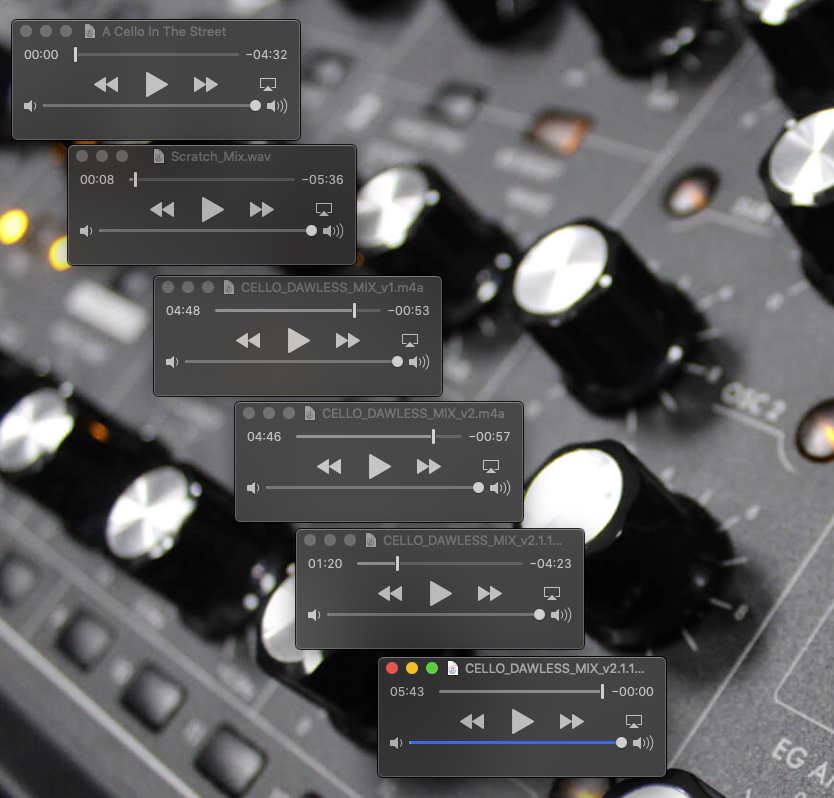834x798 pixels.
Task: Click the mute speaker icon in Scratch_Mix.wav player
Action: (x=86, y=231)
